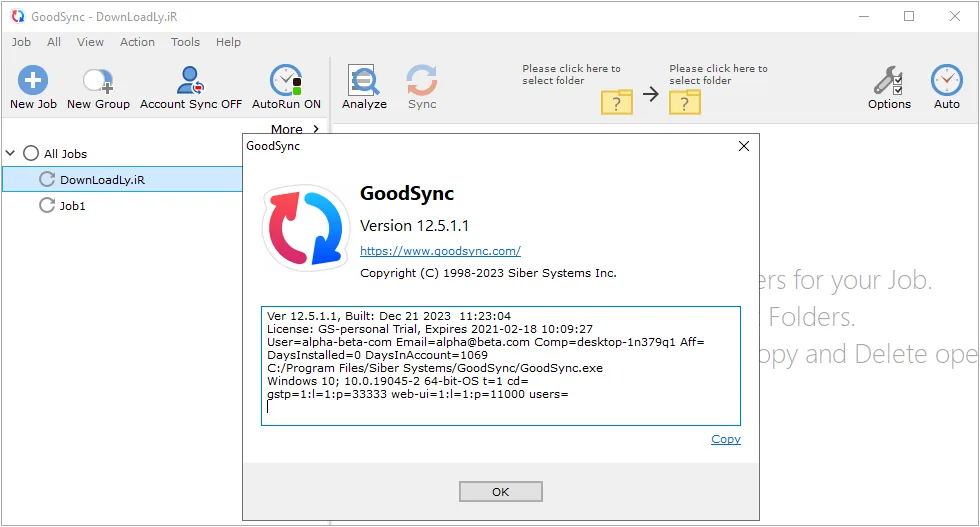This screenshot has width=980, height=527.
Task: Open the goodsync.com website link
Action: pyautogui.click(x=440, y=251)
